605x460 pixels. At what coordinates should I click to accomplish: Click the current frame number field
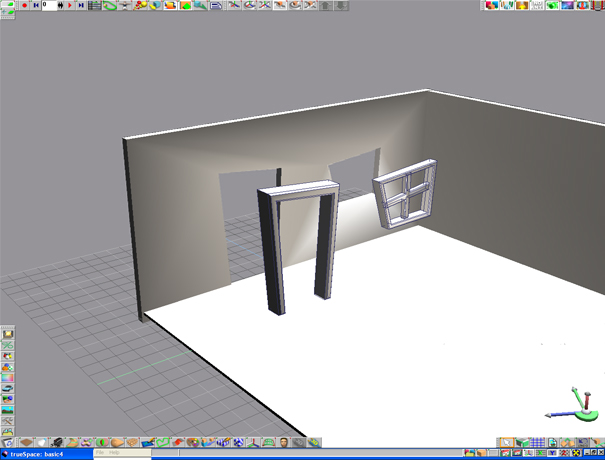49,6
